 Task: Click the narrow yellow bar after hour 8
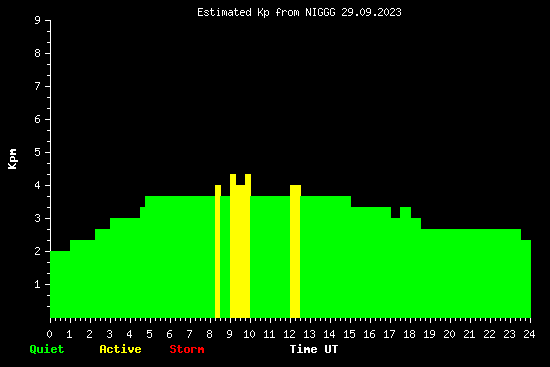pos(218,251)
